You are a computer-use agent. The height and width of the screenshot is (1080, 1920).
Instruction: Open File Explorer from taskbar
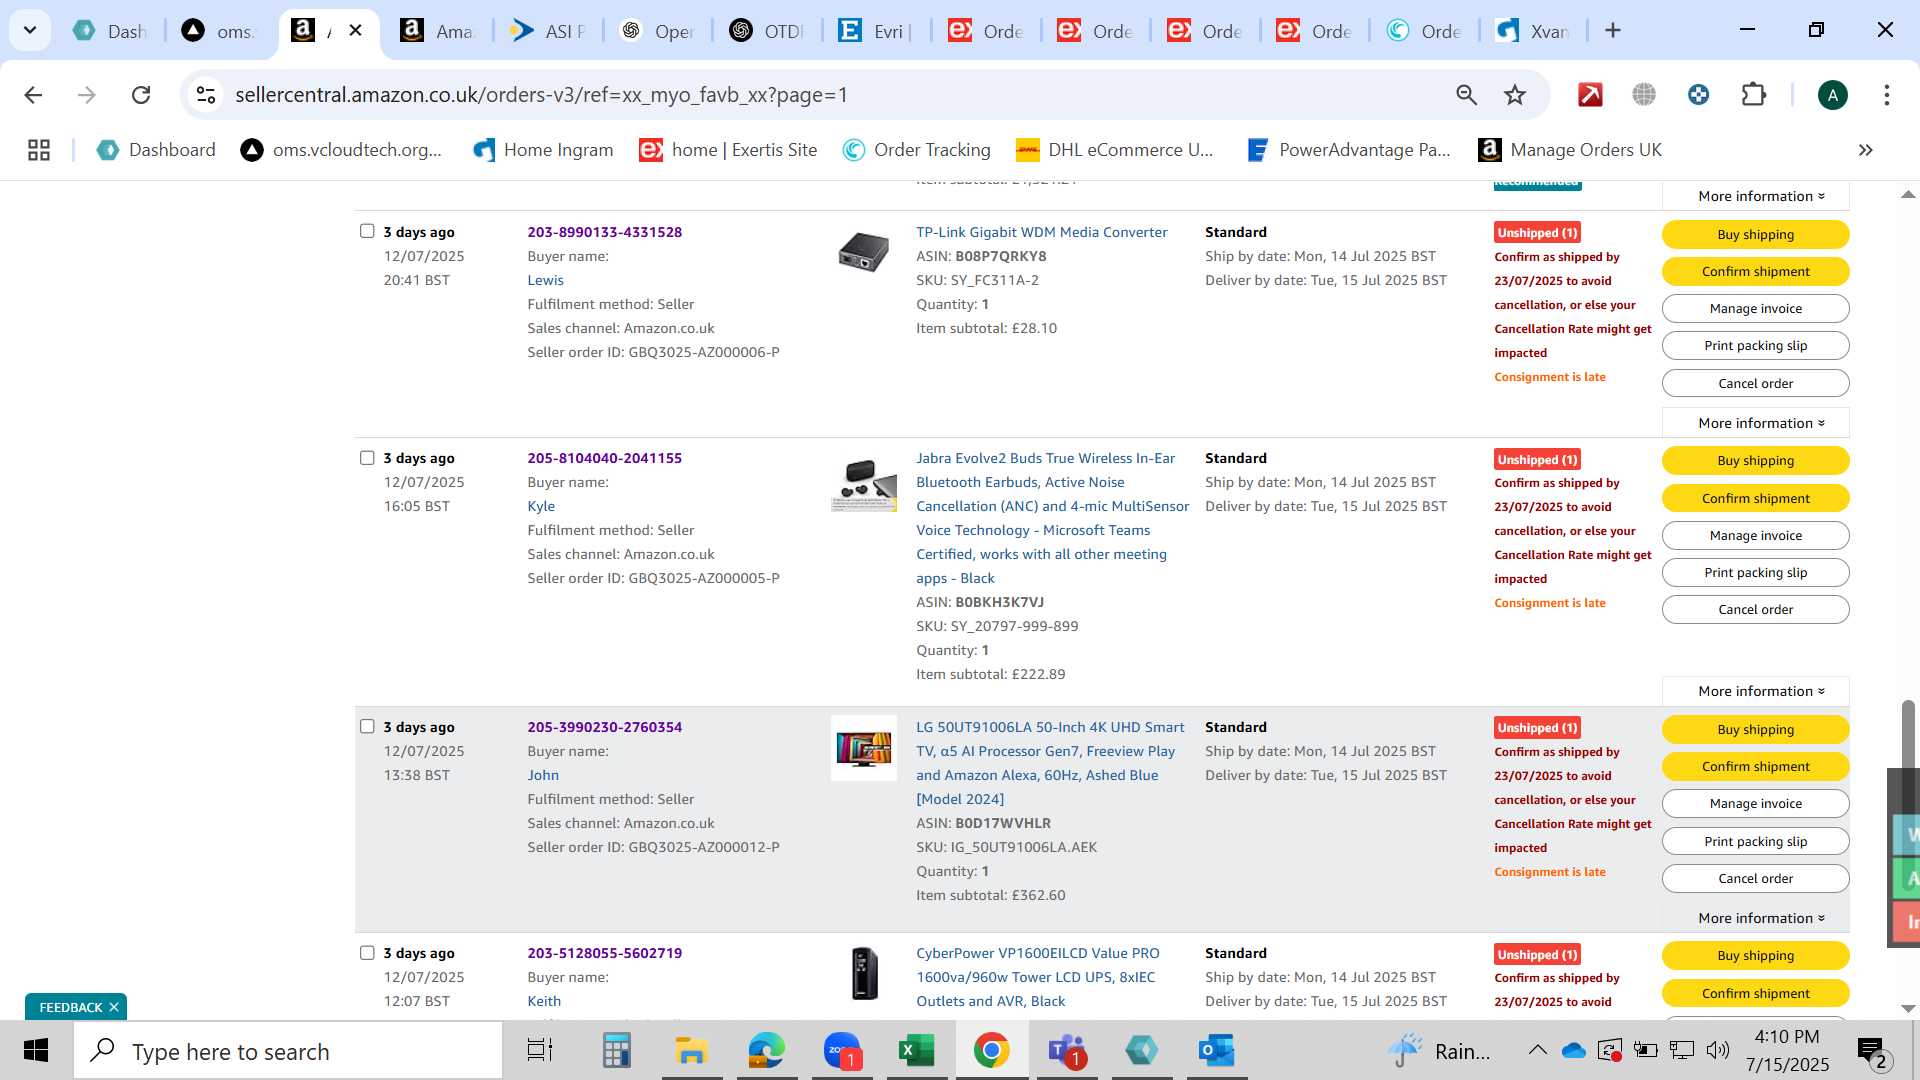[691, 1051]
